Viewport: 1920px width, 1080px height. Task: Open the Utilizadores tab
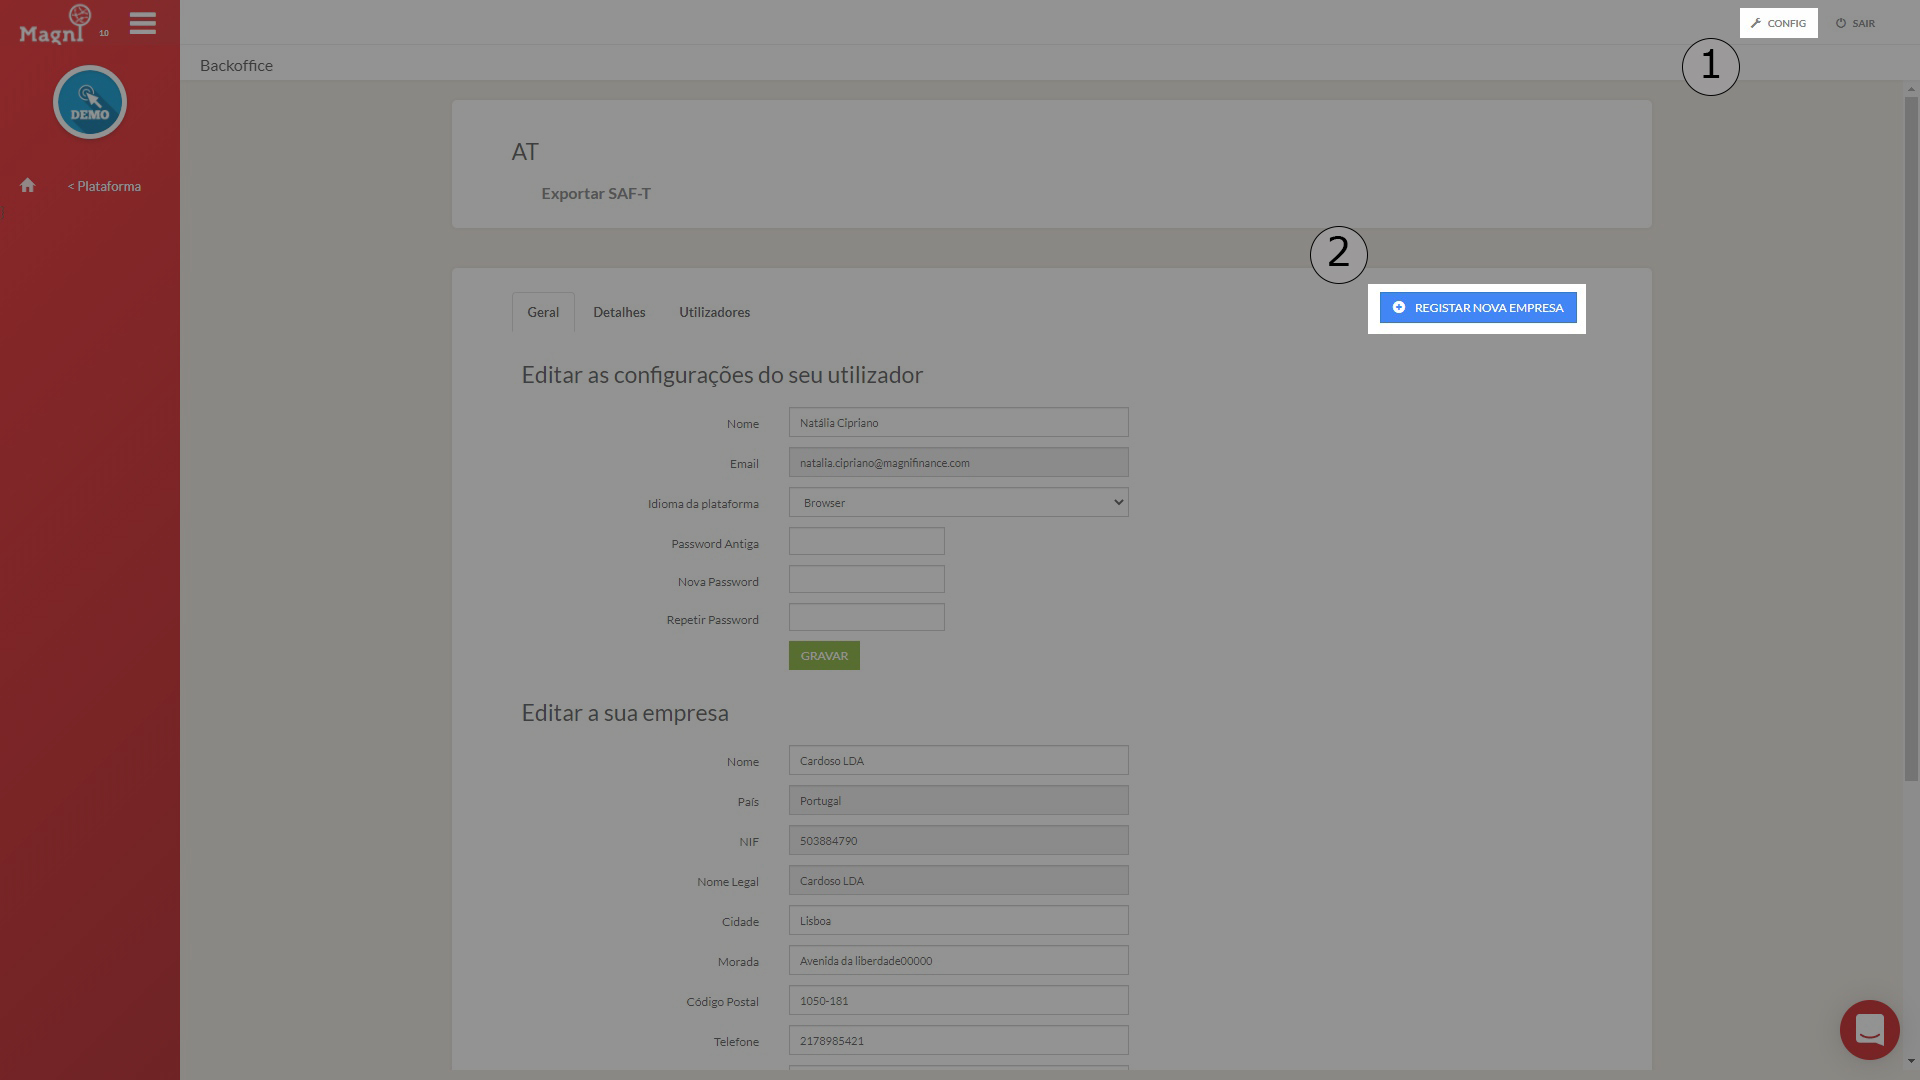pos(714,313)
